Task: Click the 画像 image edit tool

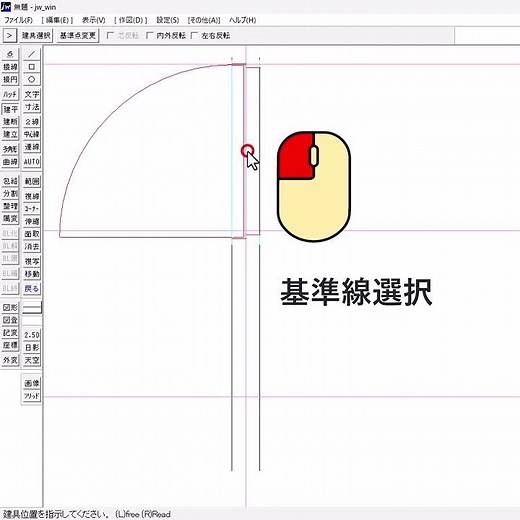Action: [x=32, y=383]
